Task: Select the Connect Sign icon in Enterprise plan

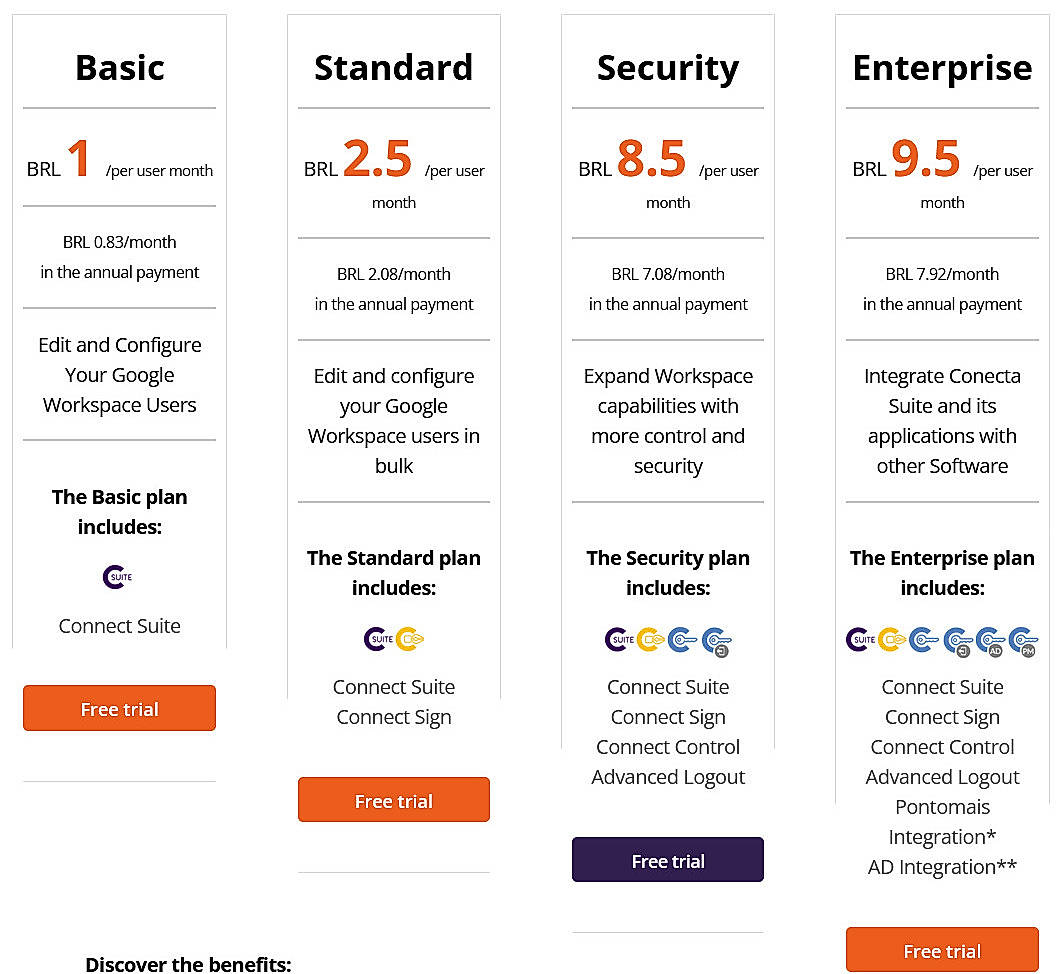Action: tap(890, 639)
